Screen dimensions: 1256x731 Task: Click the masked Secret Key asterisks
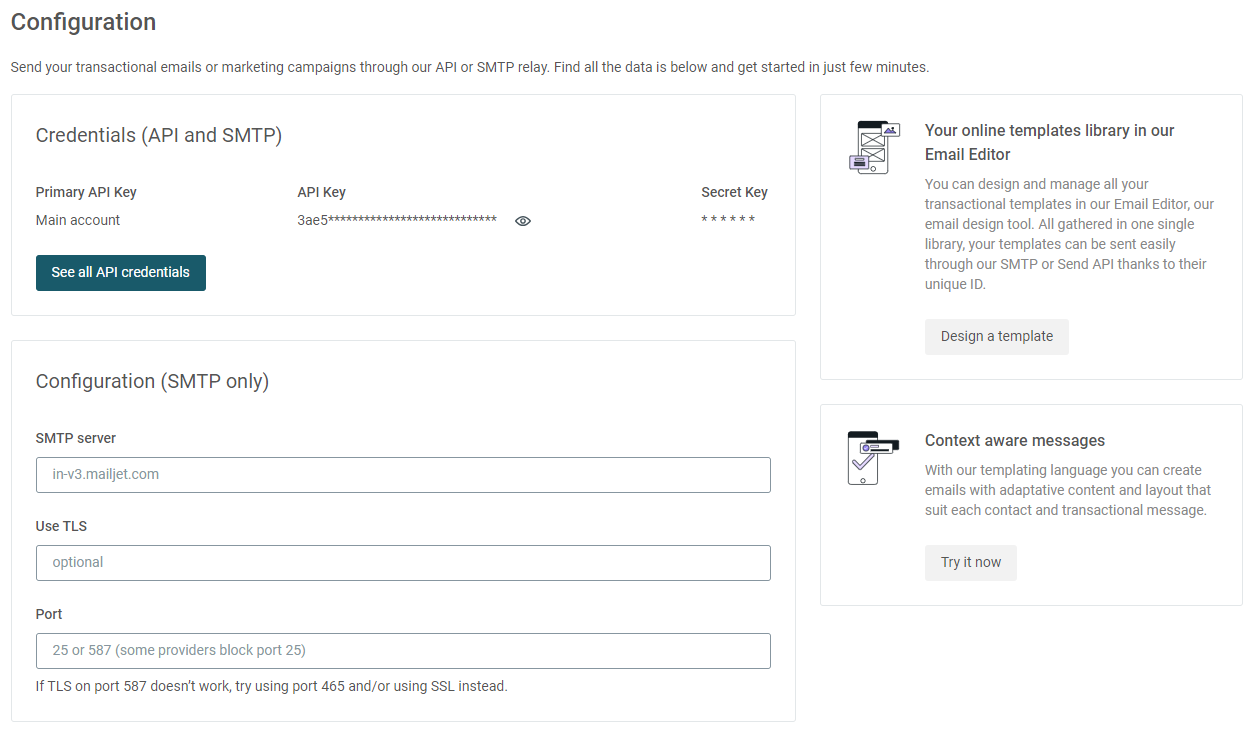(729, 218)
